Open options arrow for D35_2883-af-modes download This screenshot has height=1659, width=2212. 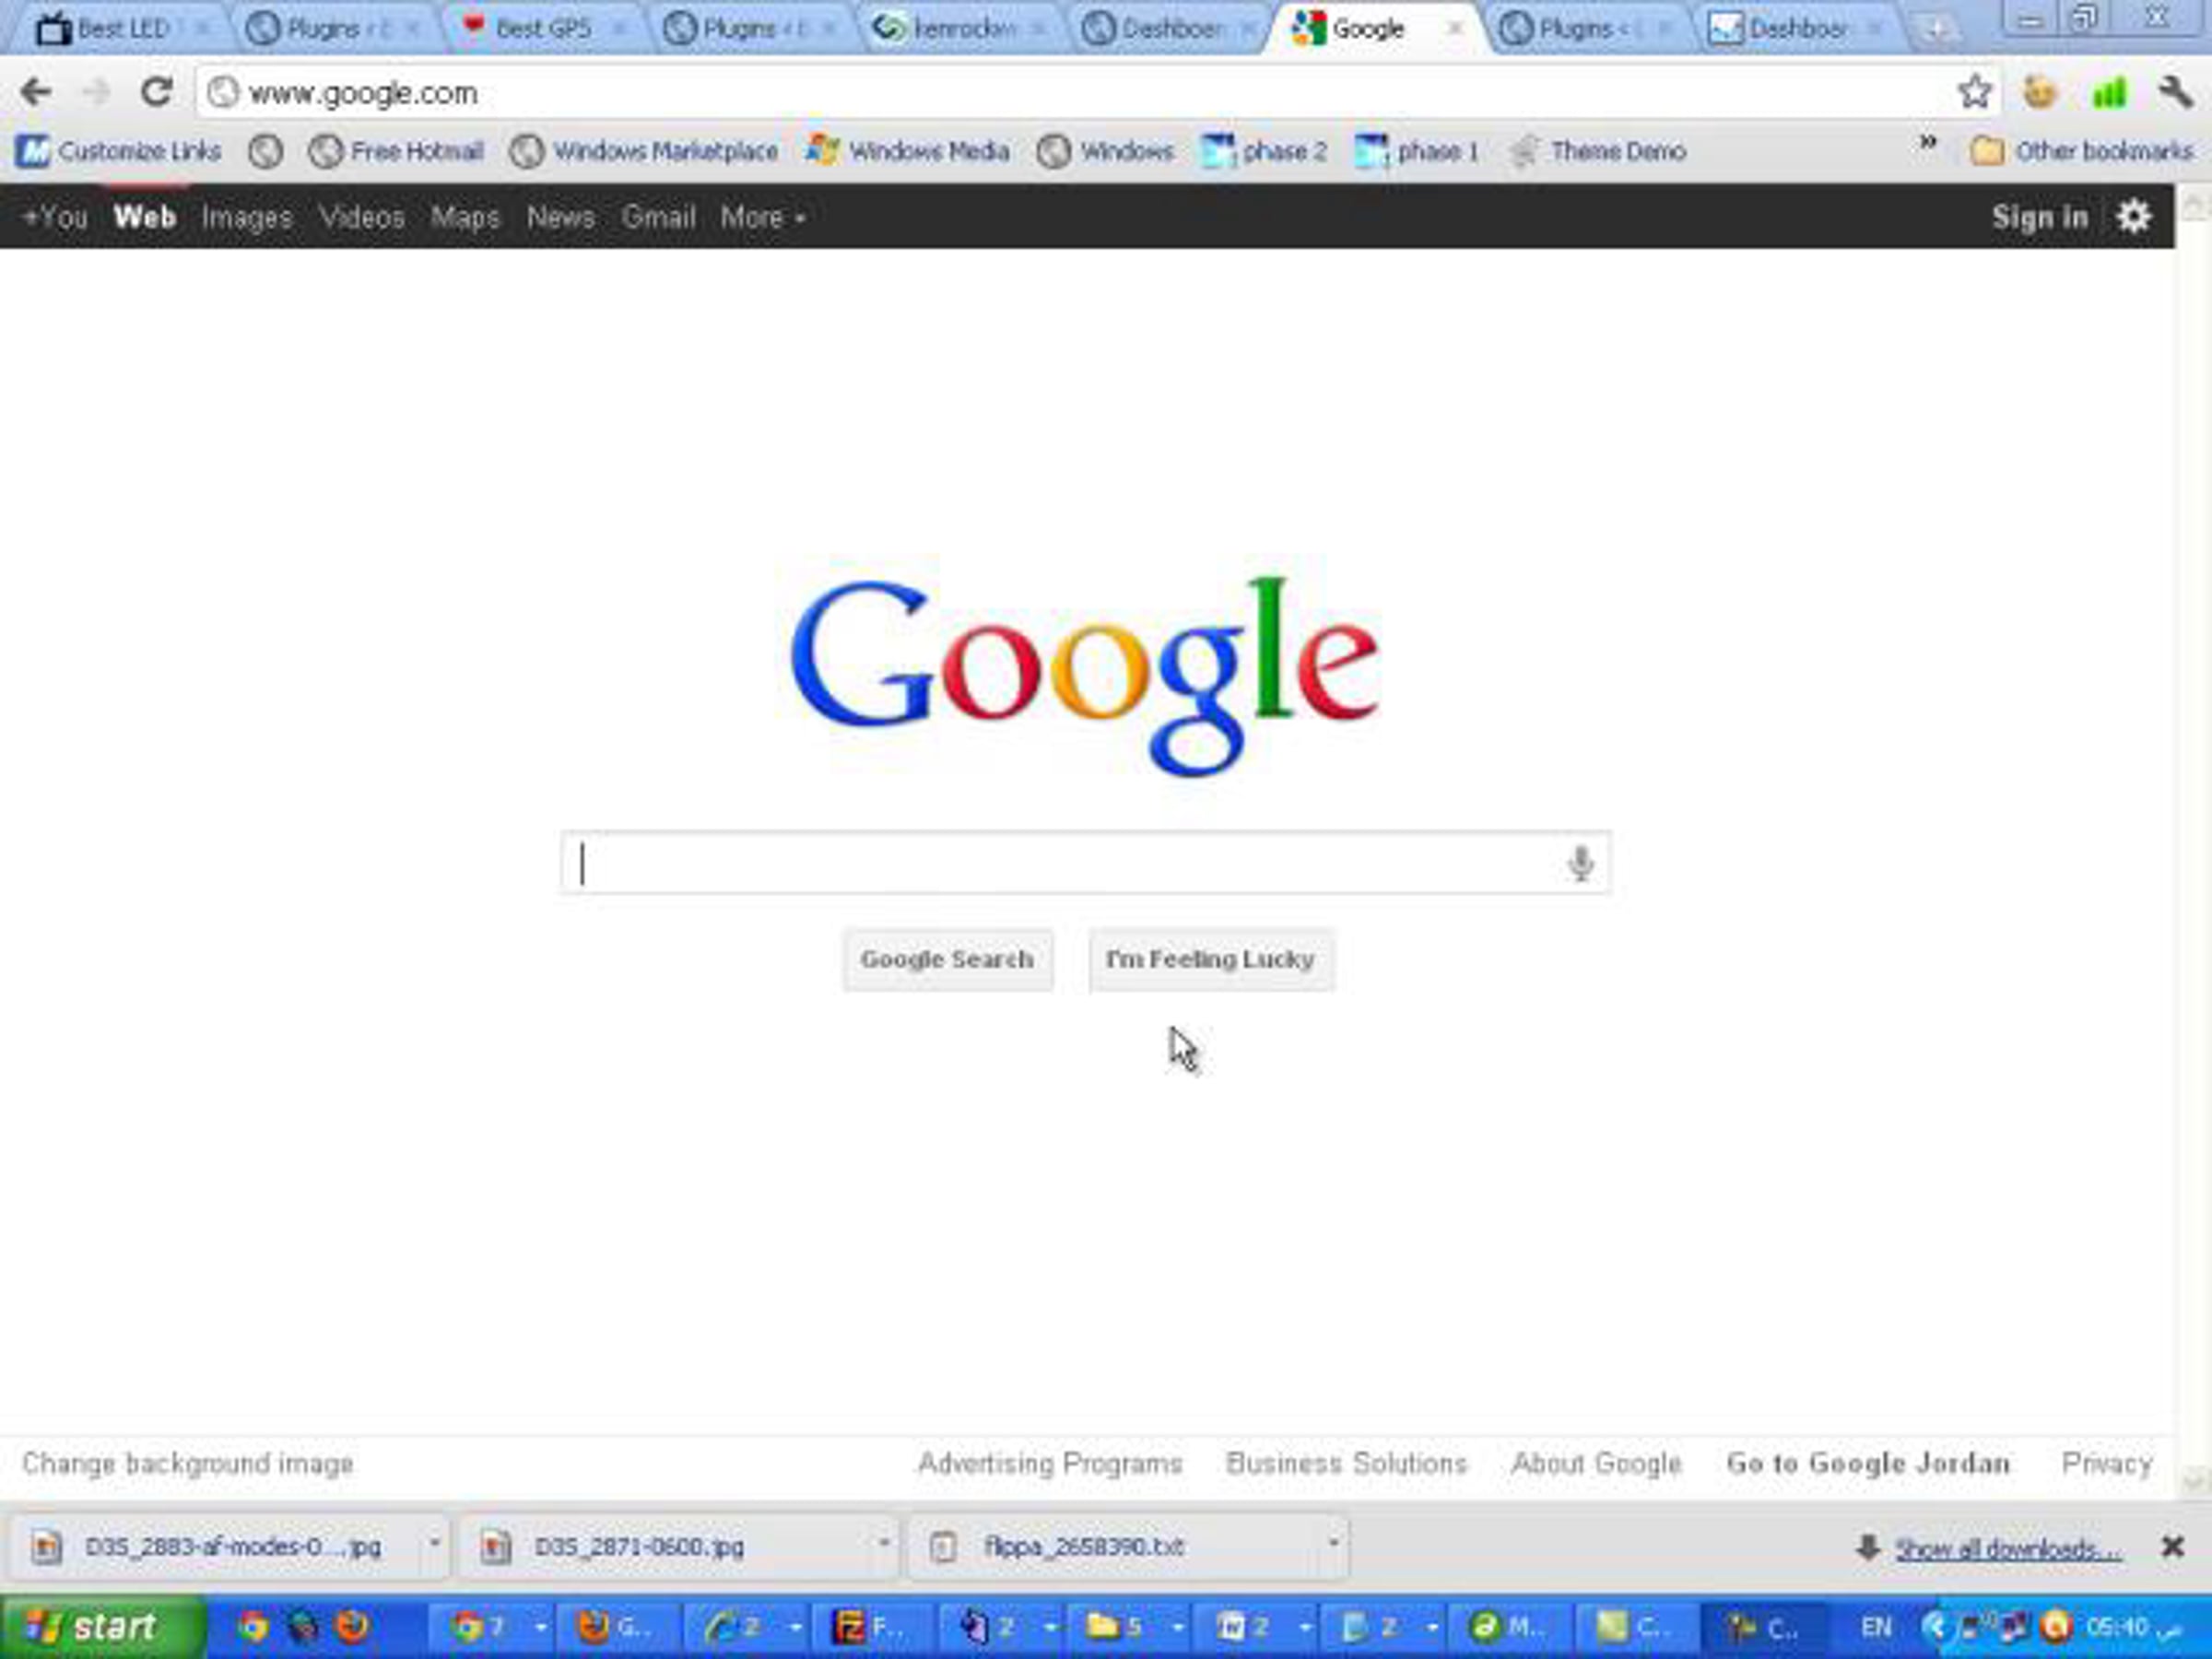pos(434,1543)
